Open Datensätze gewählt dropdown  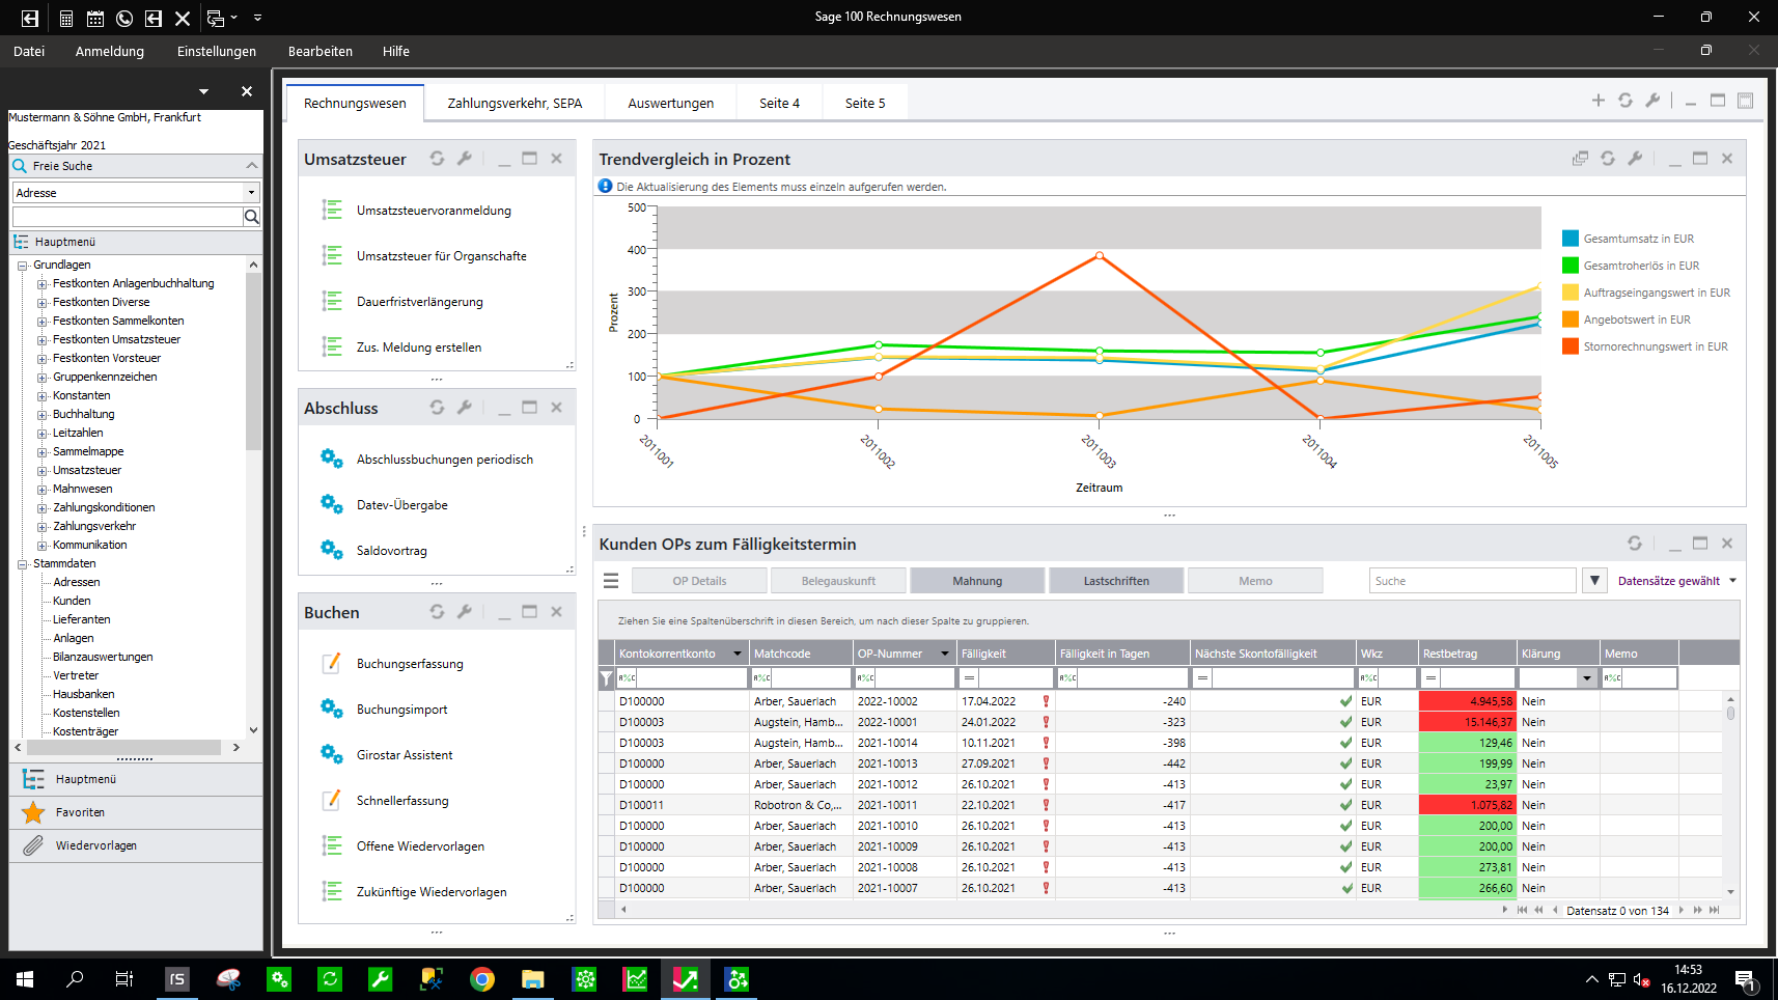coord(1676,581)
